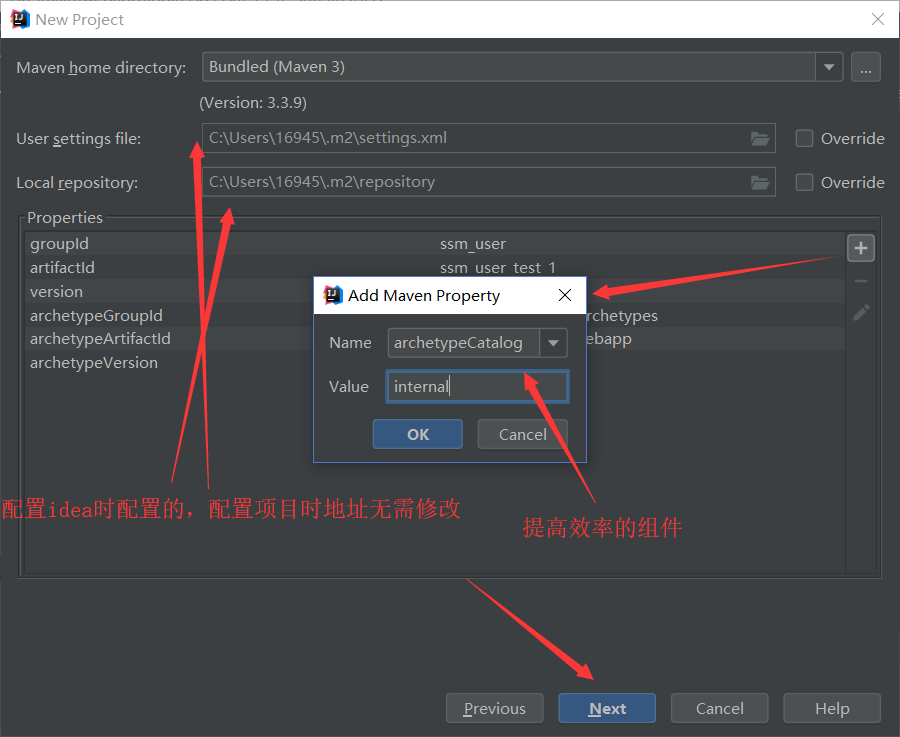900x737 pixels.
Task: Toggle Override for User settings file
Action: pyautogui.click(x=804, y=138)
